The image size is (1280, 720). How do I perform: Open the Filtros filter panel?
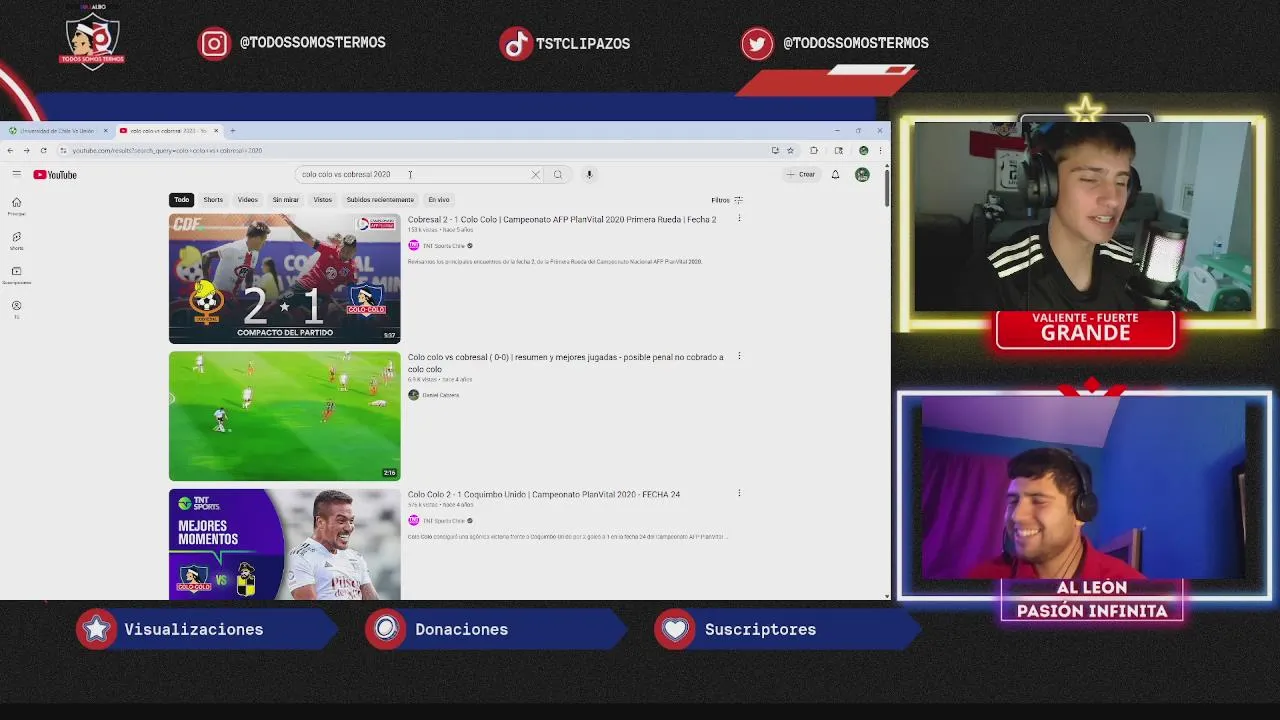[x=726, y=200]
